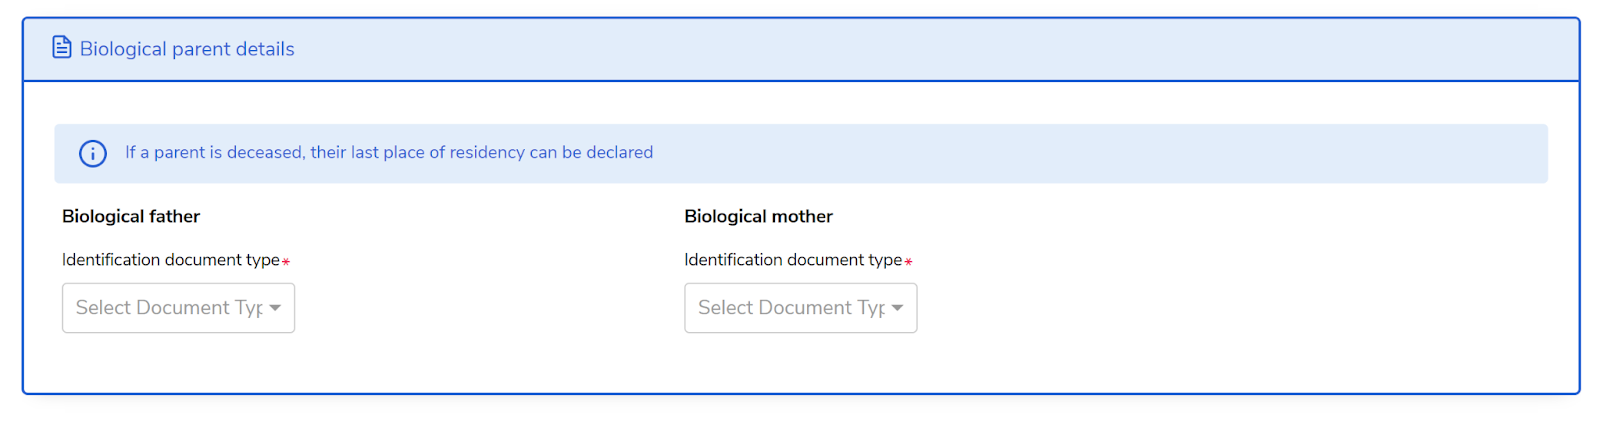The width and height of the screenshot is (1600, 421).
Task: Click the Biological parent details header title
Action: (187, 49)
